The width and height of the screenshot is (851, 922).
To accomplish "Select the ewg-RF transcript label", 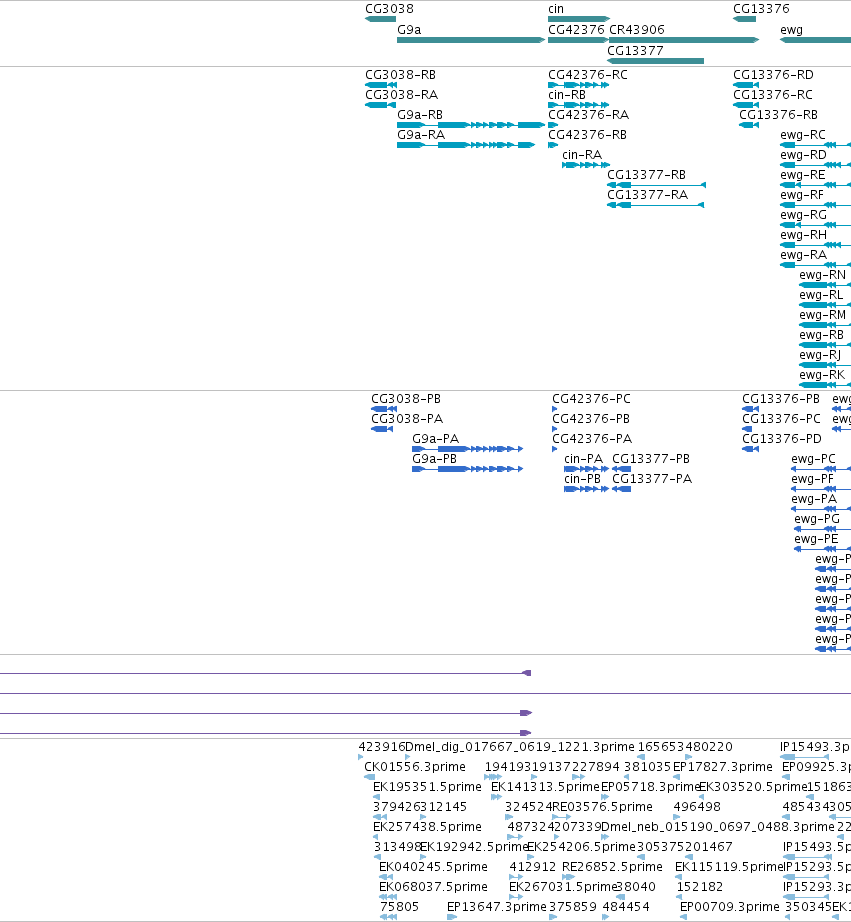I will tap(802, 195).
